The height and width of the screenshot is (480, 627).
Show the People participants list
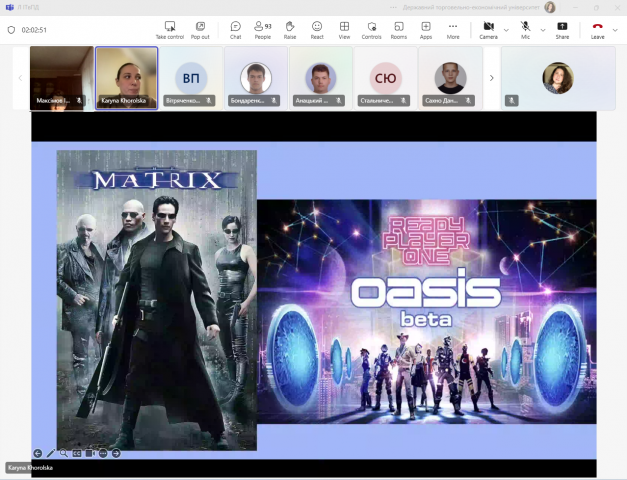pyautogui.click(x=262, y=29)
